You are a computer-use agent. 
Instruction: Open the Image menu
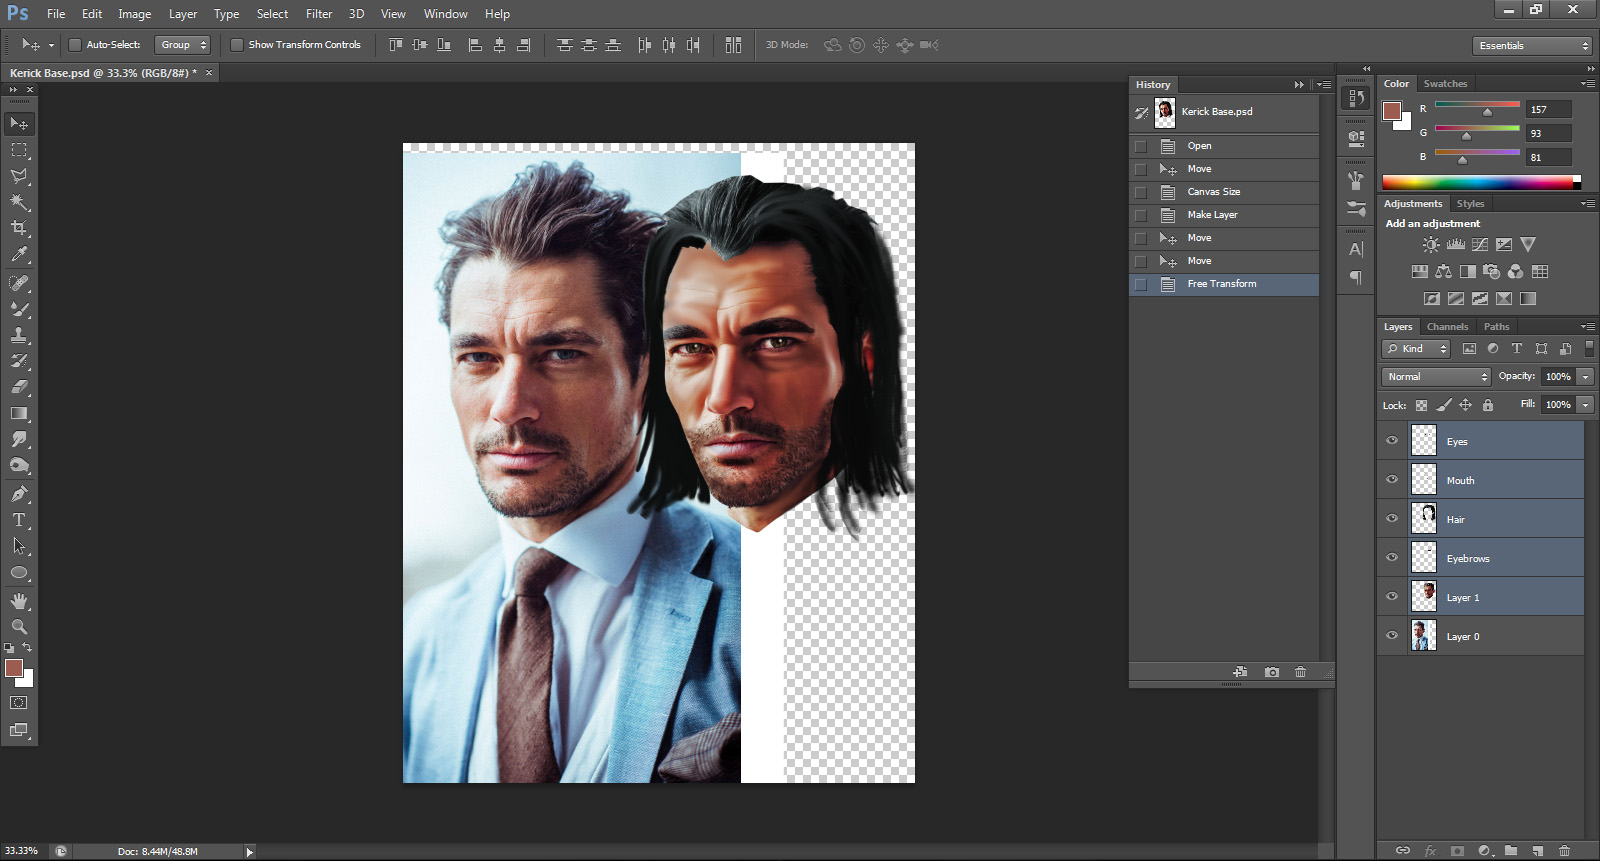134,14
